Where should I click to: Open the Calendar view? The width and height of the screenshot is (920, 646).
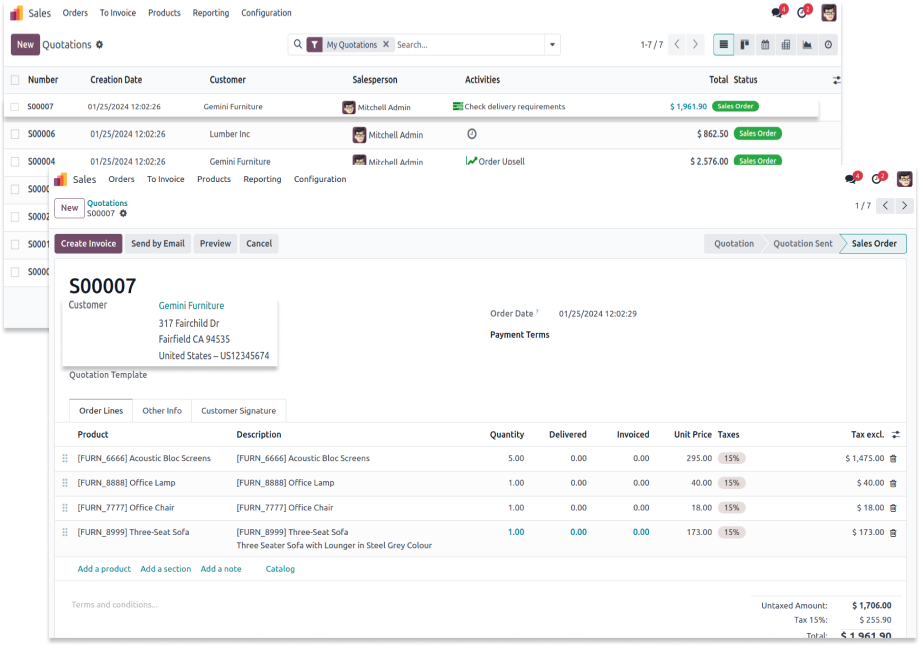pyautogui.click(x=765, y=45)
